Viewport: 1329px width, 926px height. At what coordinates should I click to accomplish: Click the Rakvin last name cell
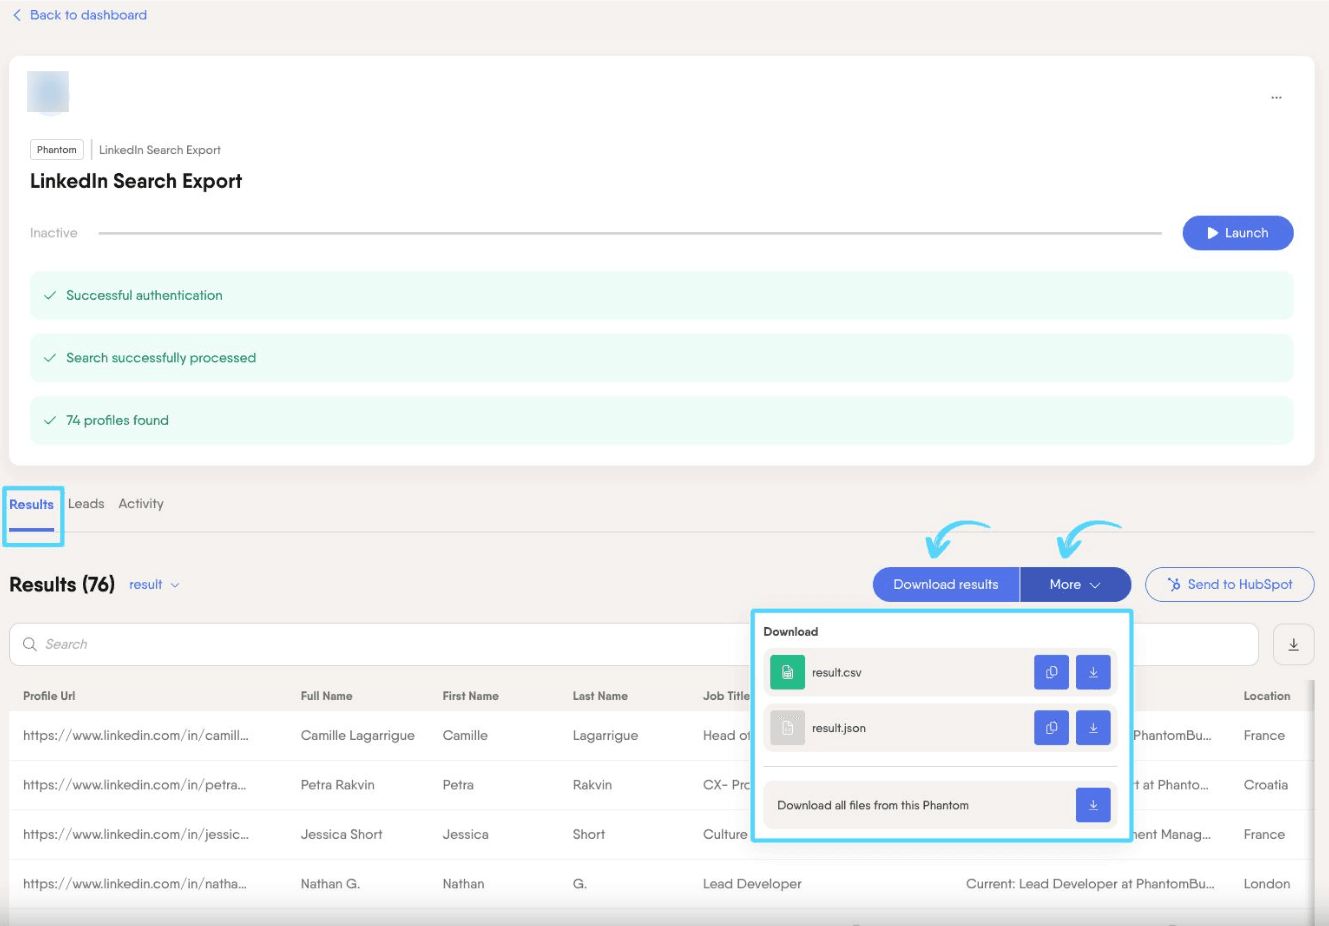592,785
